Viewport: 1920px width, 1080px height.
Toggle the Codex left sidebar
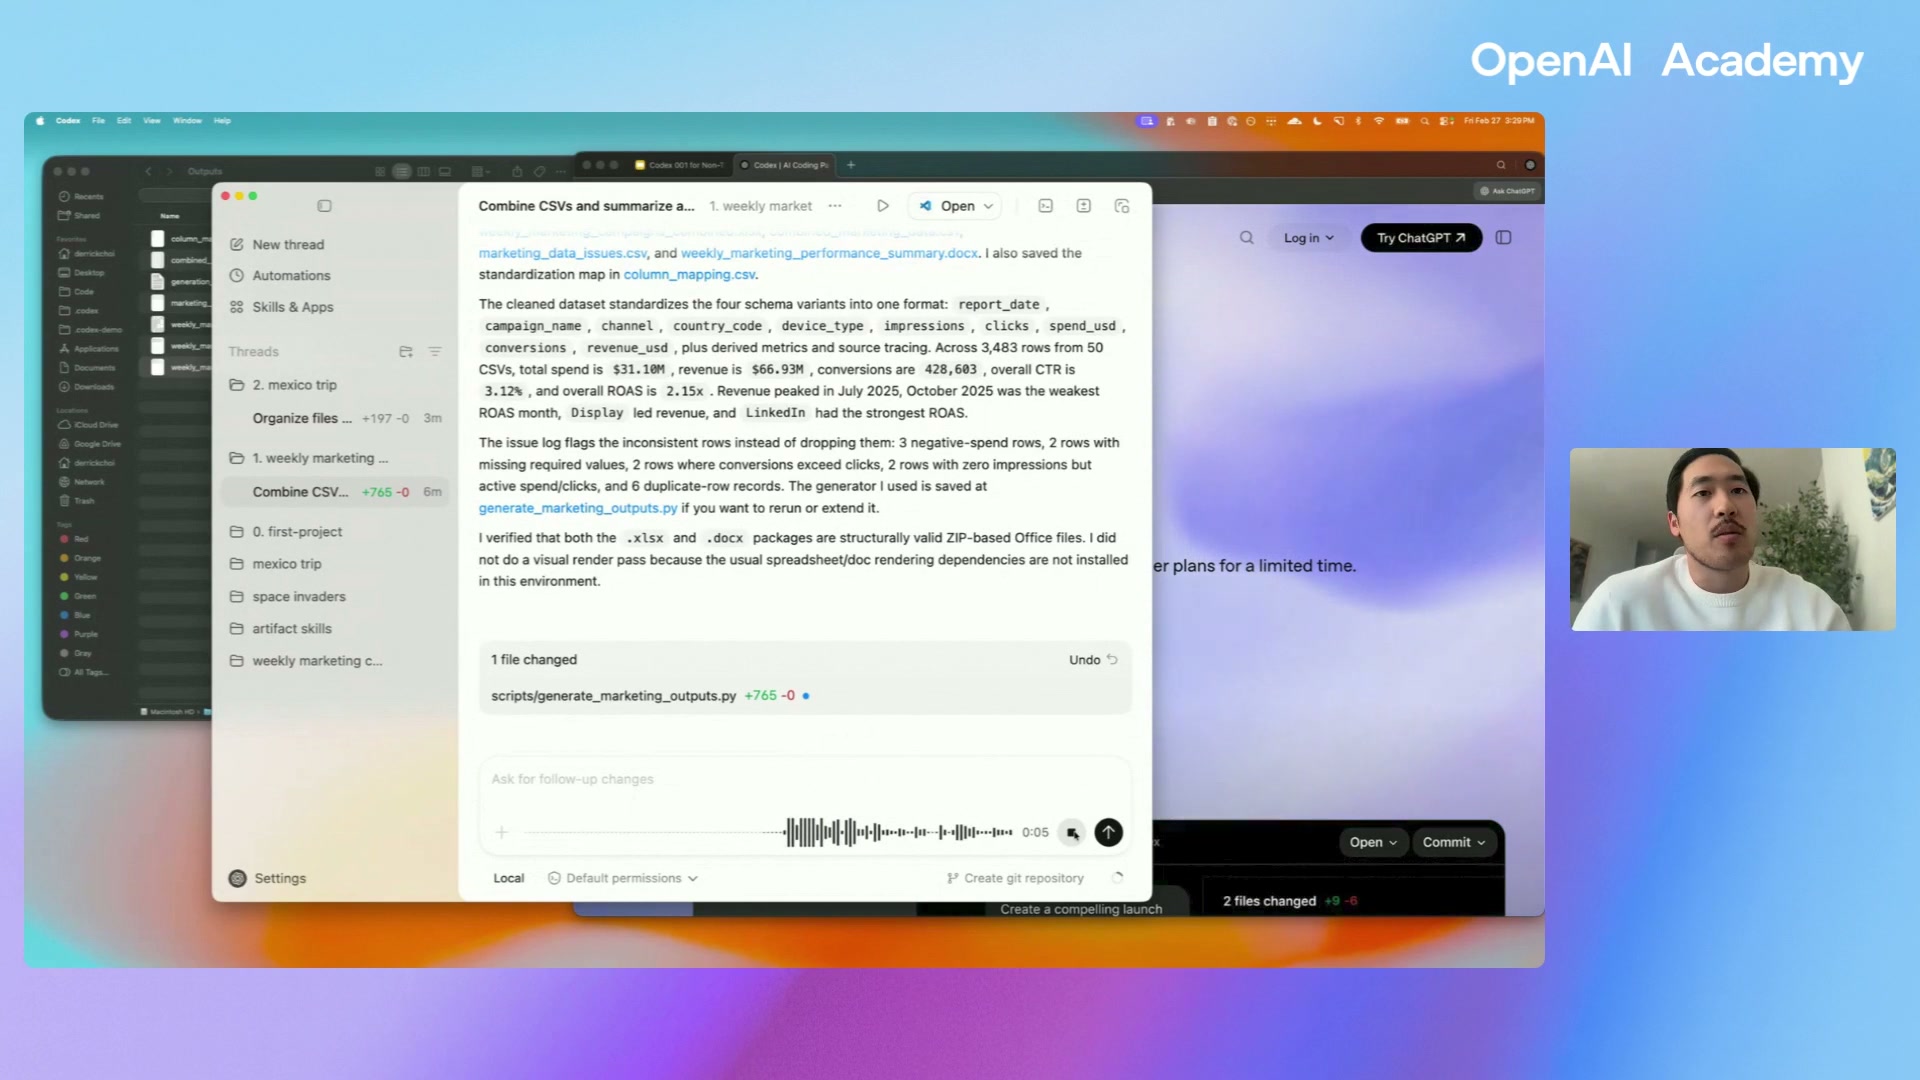324,206
